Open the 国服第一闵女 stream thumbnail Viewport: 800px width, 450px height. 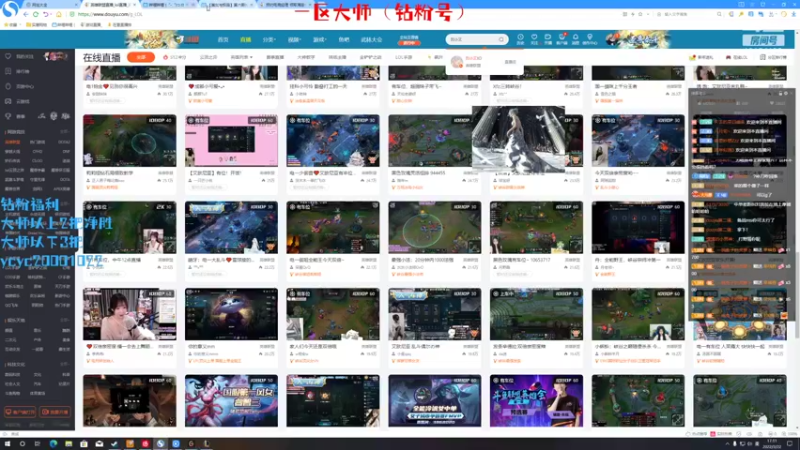point(231,401)
